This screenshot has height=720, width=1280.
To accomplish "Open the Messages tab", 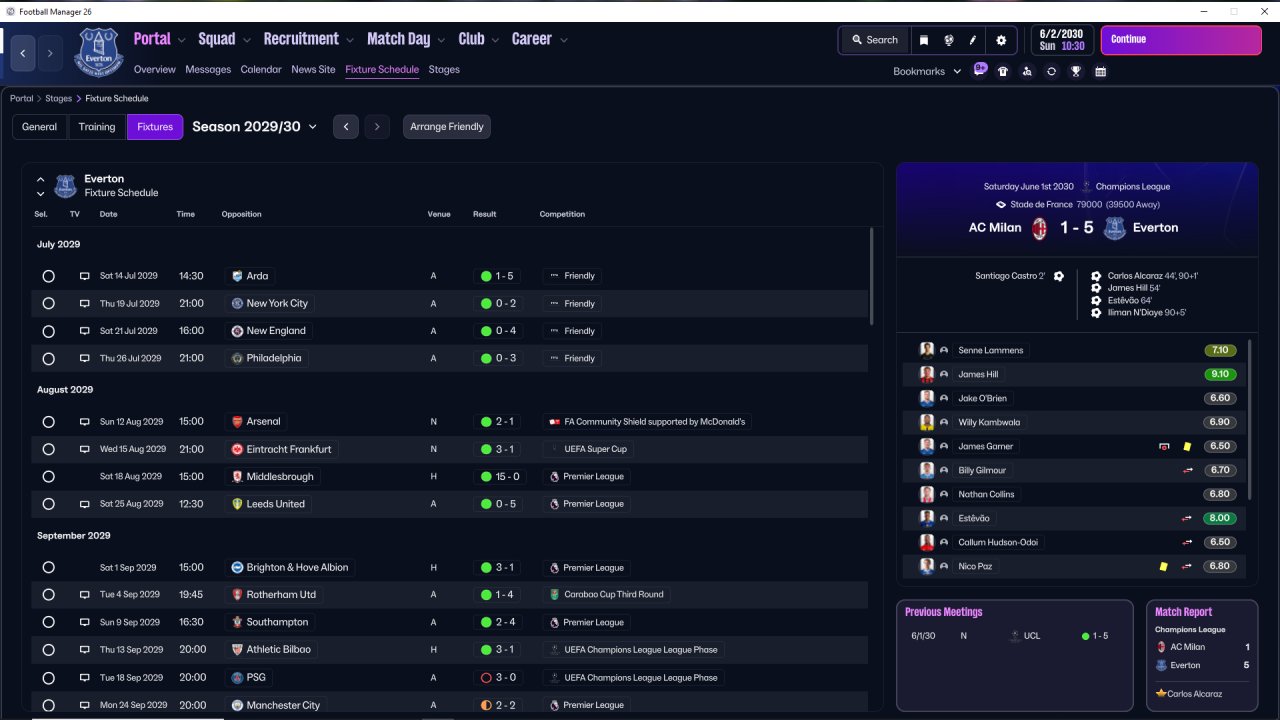I will point(208,70).
